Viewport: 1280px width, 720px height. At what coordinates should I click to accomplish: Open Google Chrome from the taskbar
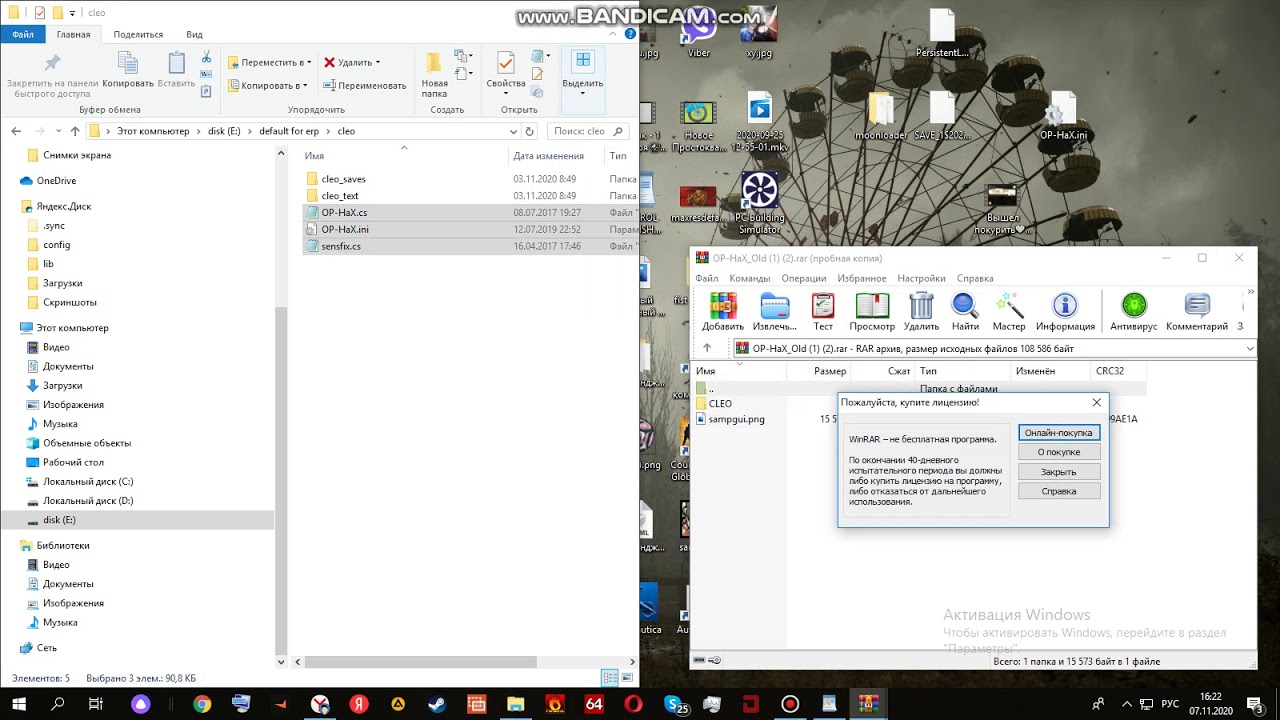[x=202, y=704]
